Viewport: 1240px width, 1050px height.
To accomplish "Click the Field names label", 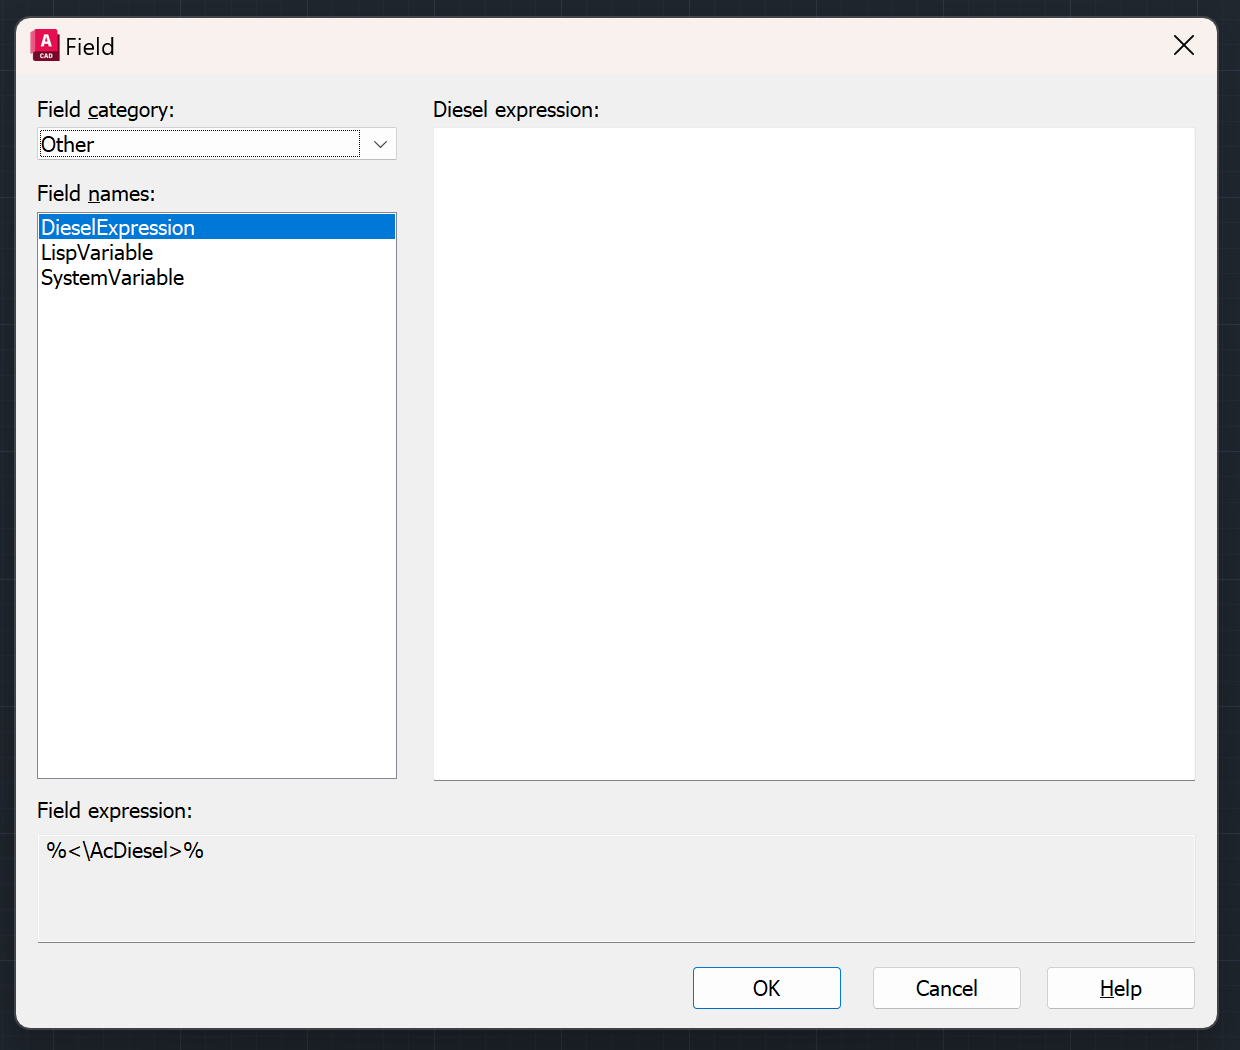I will [x=96, y=194].
